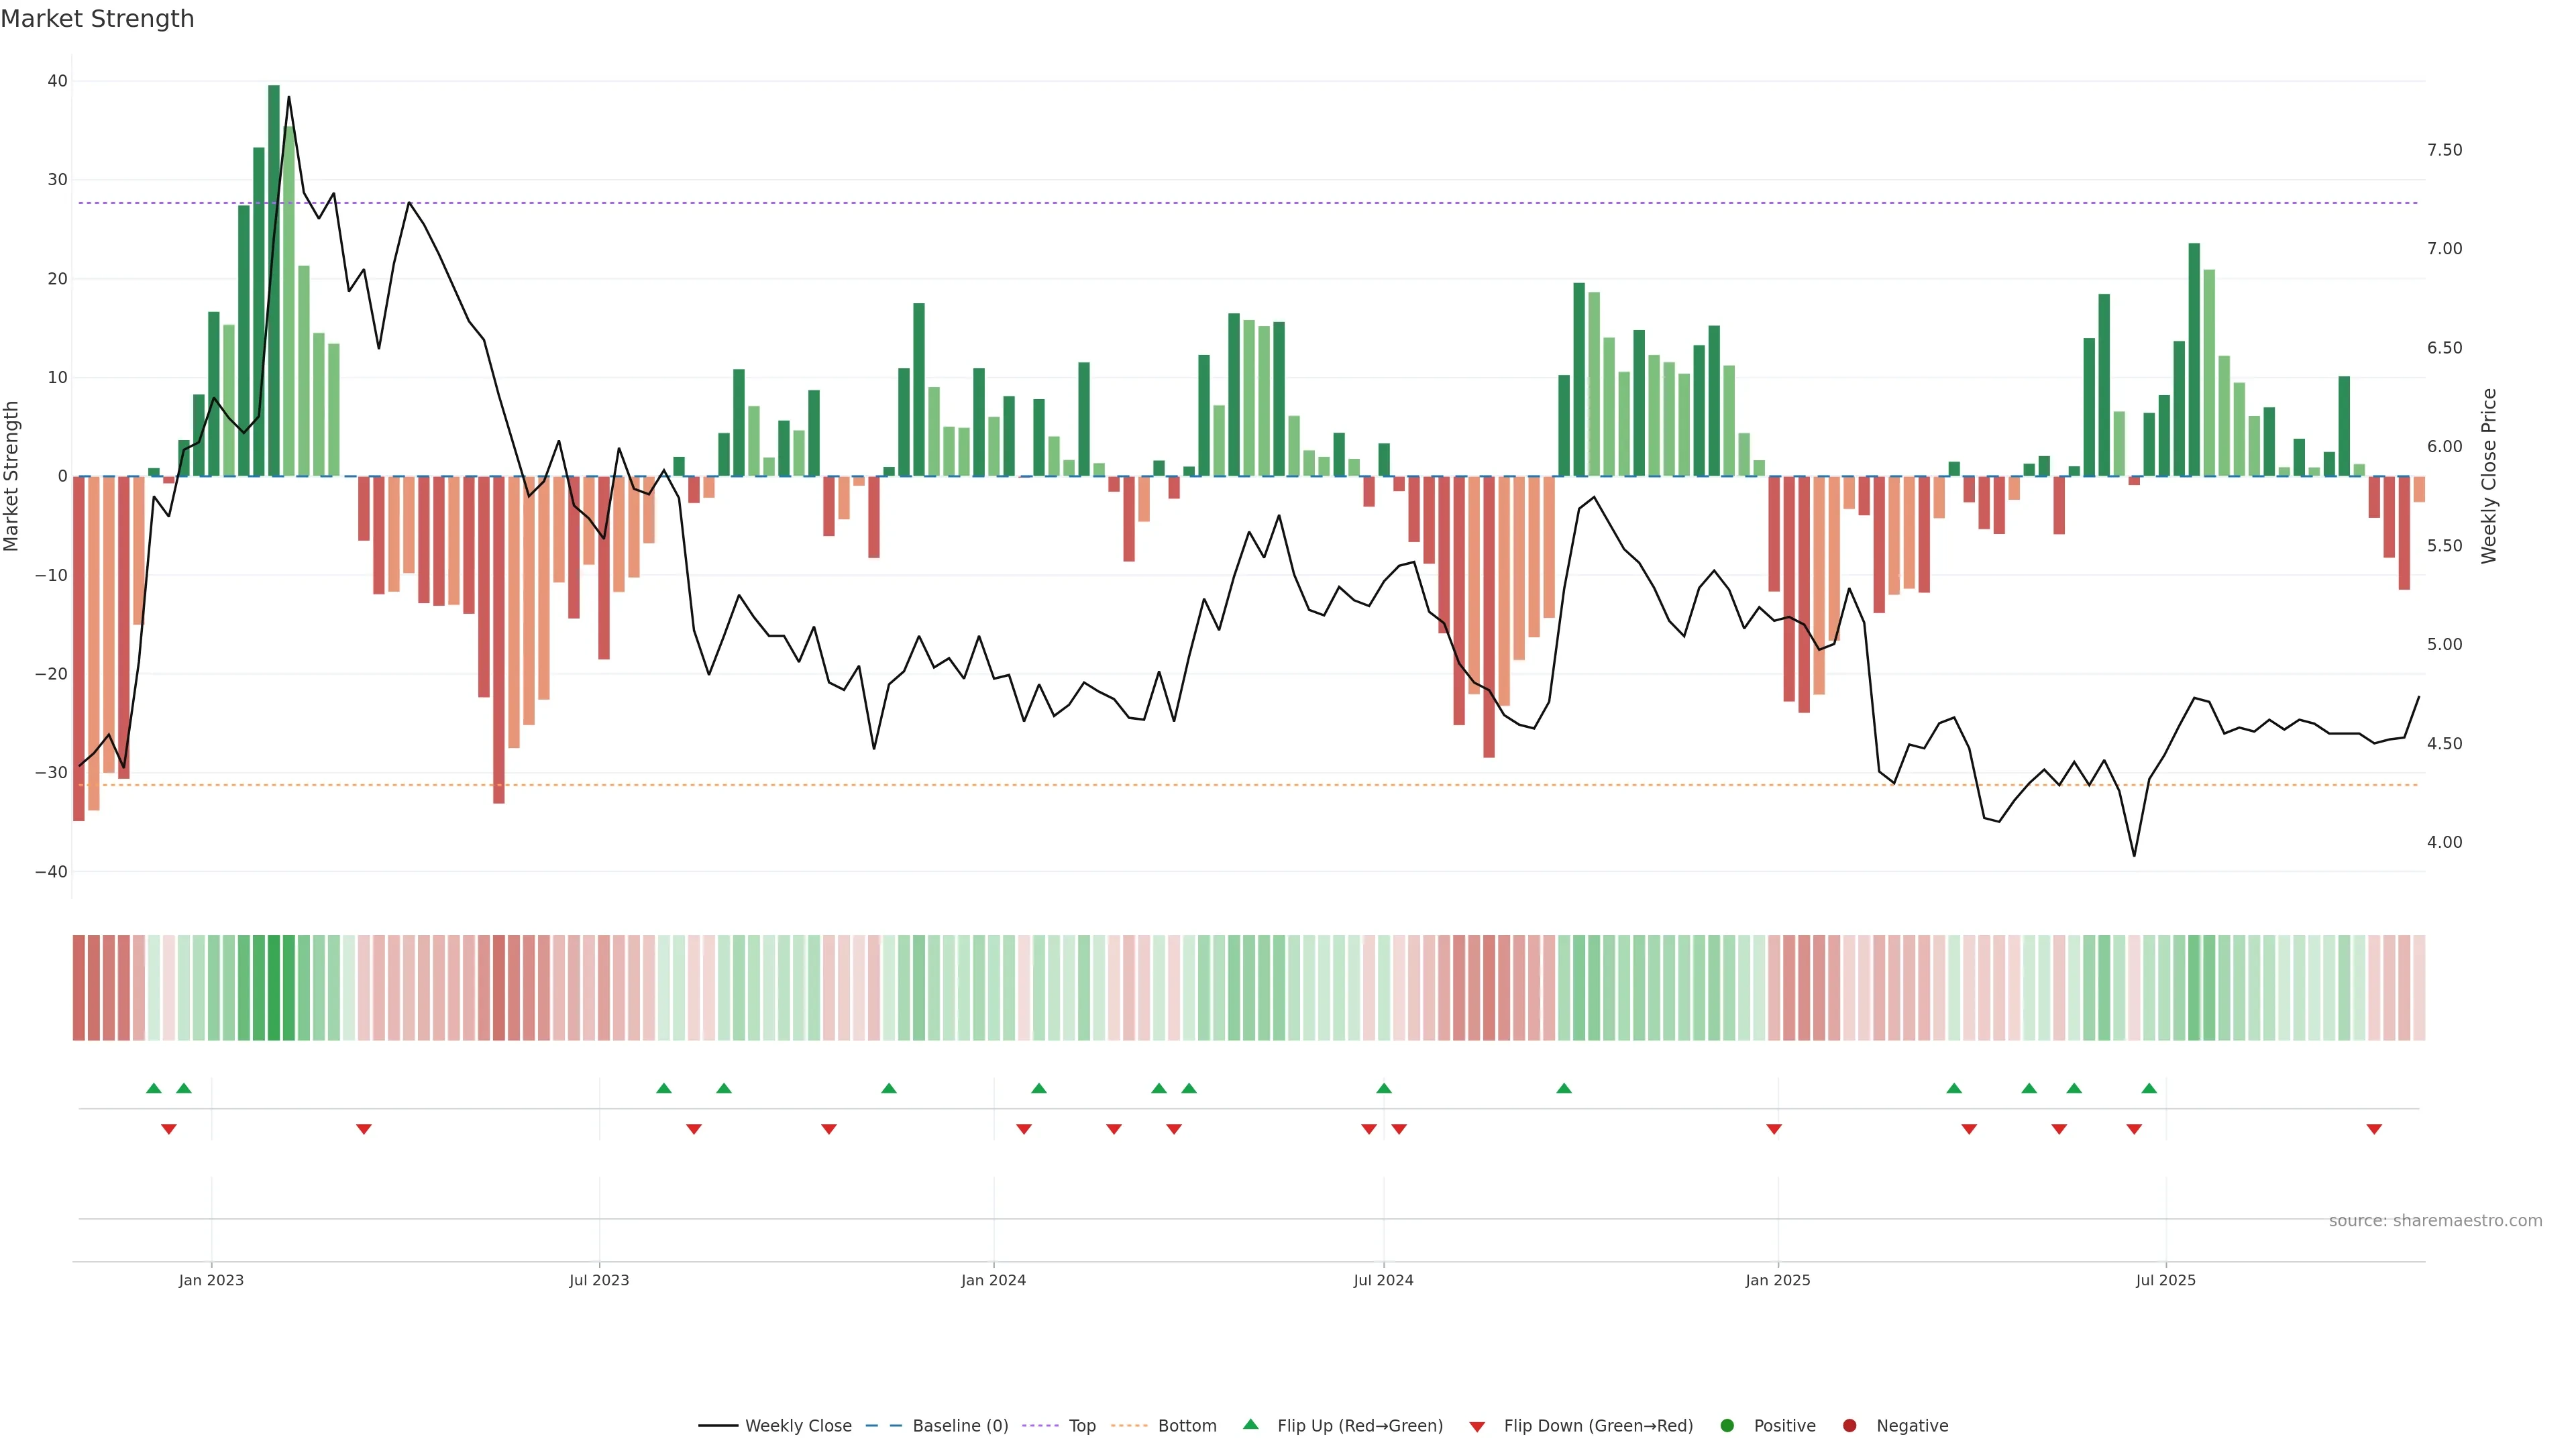Viewport: 2576px width, 1449px height.
Task: Click the Jul 2024 x-axis label
Action: point(1383,1280)
